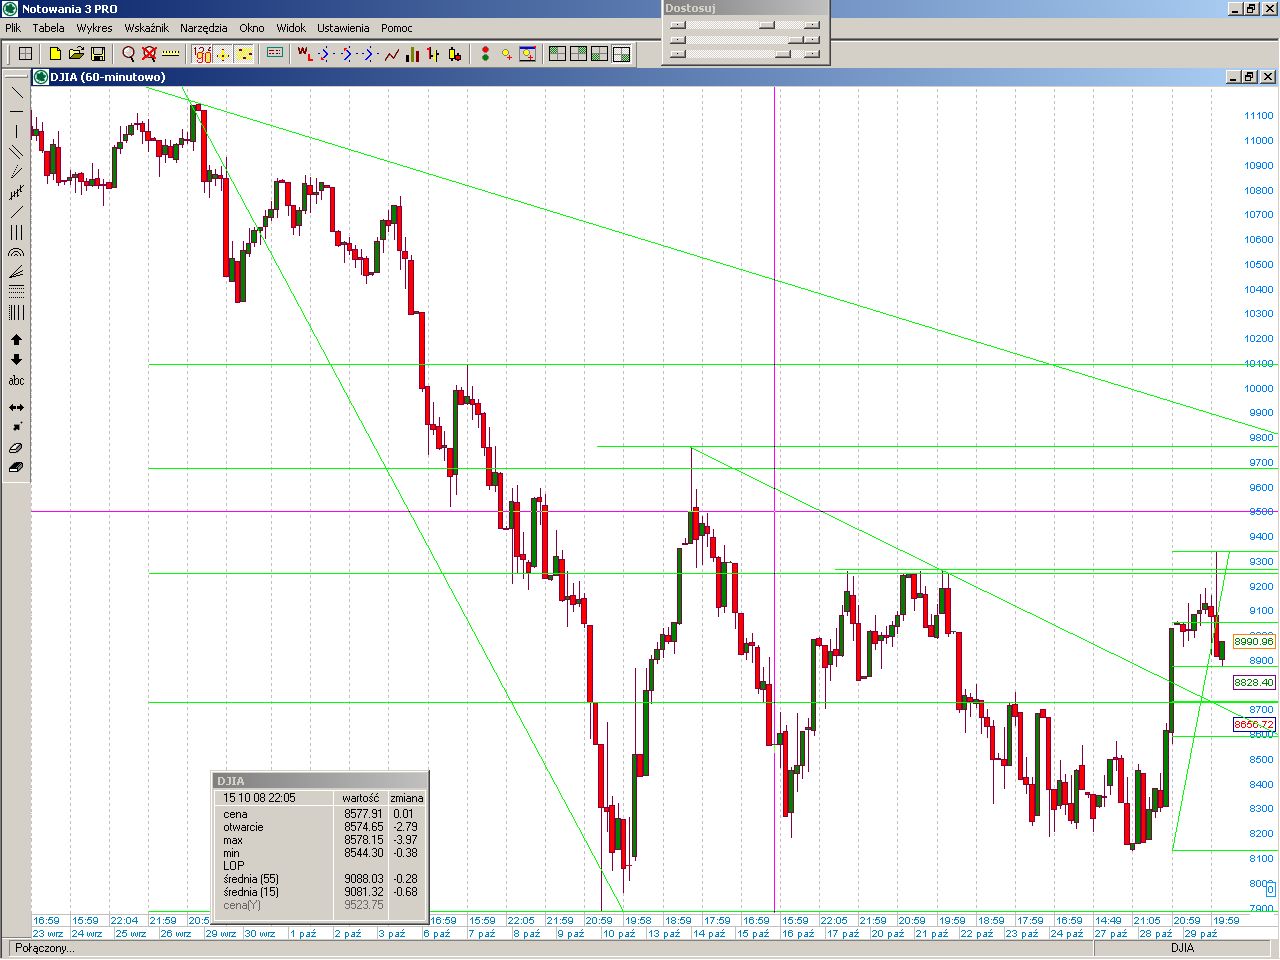The image size is (1280, 960).
Task: Click the DJIA info panel header
Action: [x=320, y=781]
